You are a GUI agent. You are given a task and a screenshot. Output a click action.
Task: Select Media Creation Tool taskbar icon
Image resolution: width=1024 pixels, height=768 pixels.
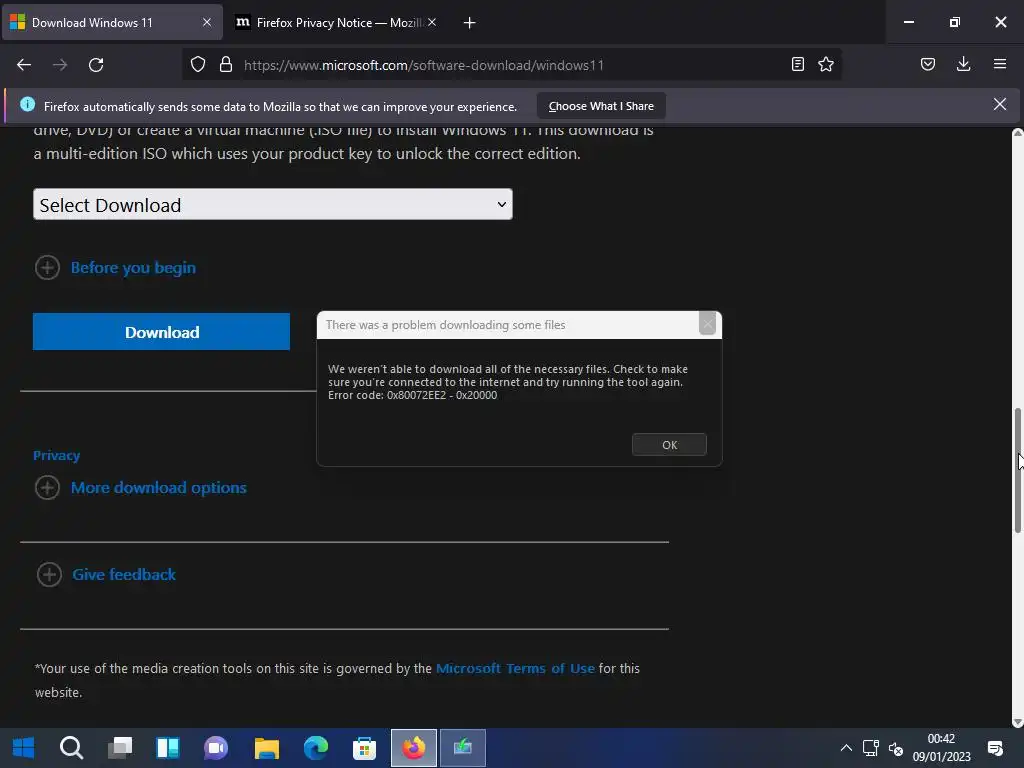click(463, 748)
